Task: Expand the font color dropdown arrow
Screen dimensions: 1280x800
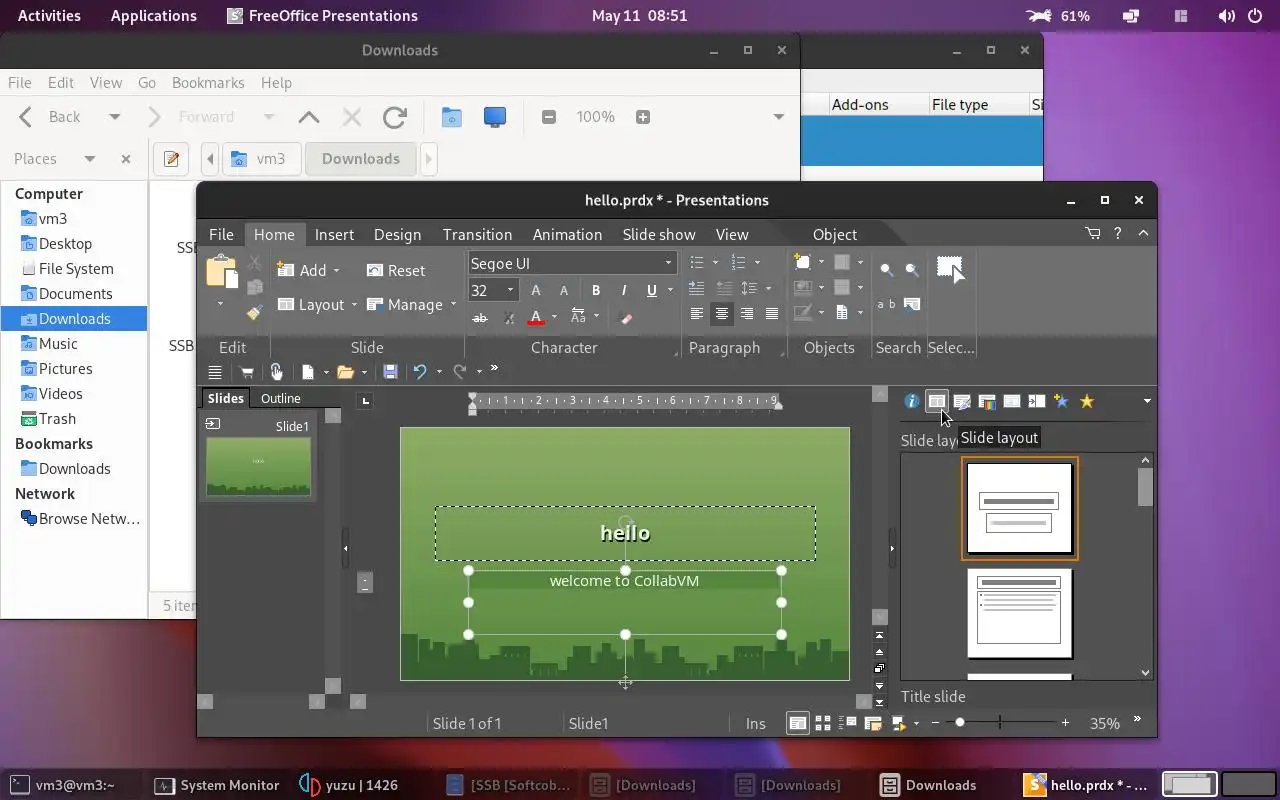Action: click(554, 317)
